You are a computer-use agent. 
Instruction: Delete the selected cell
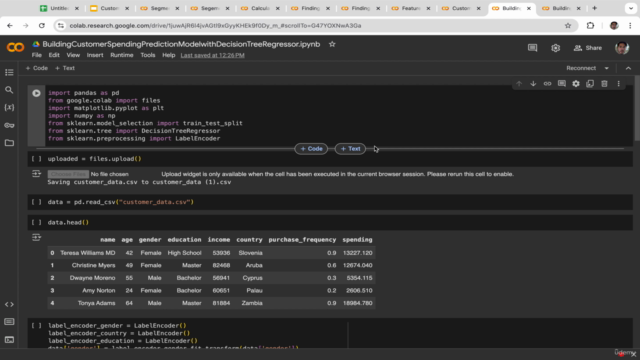[604, 84]
